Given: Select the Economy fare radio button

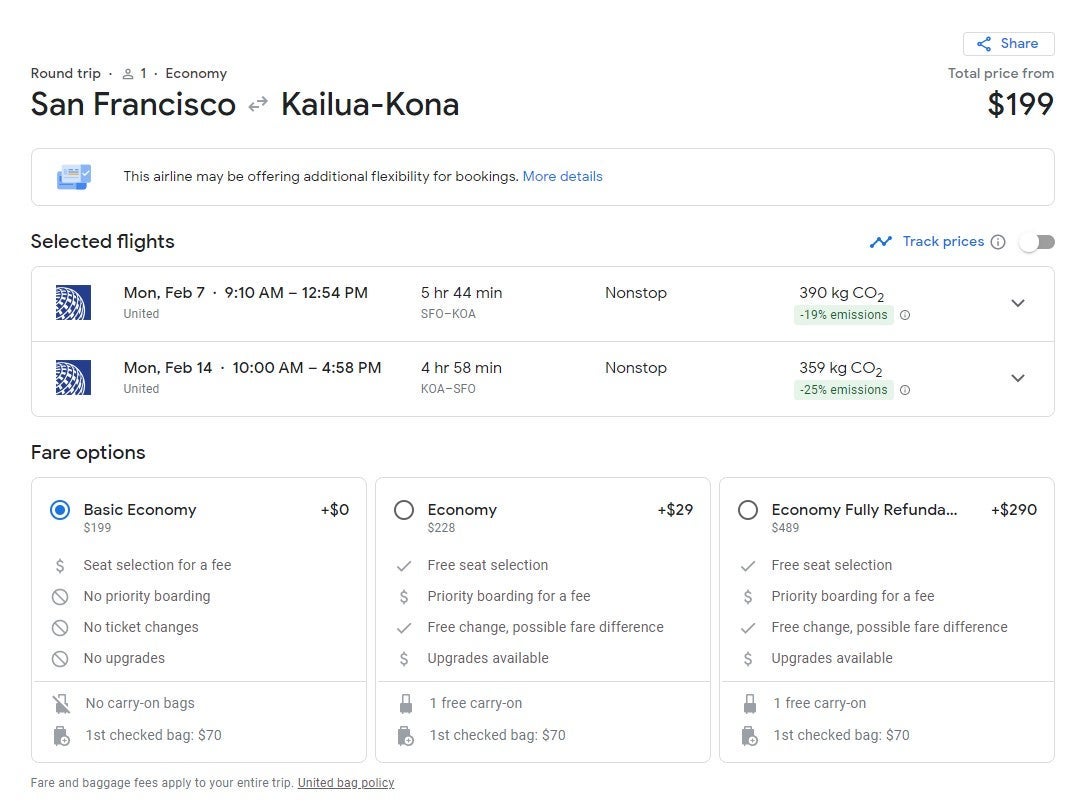Looking at the screenshot, I should (404, 510).
